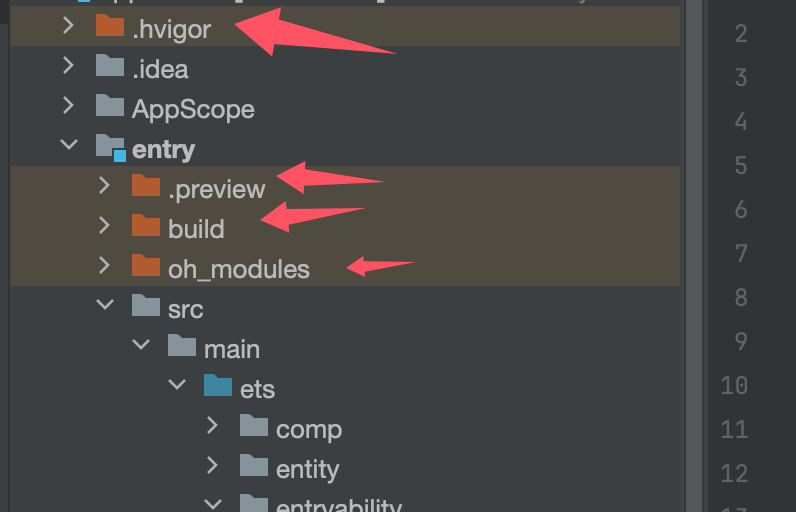Click the blue ets source folder icon
796x512 pixels.
tap(218, 385)
